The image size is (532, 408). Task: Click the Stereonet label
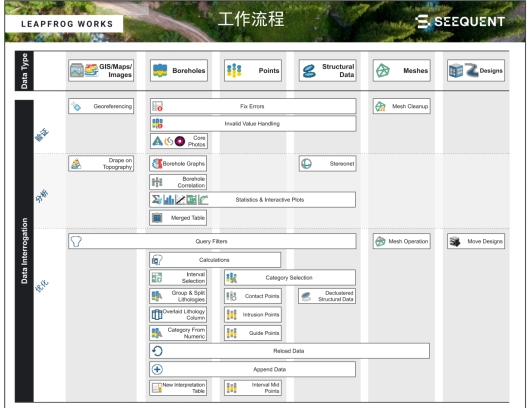(x=342, y=164)
